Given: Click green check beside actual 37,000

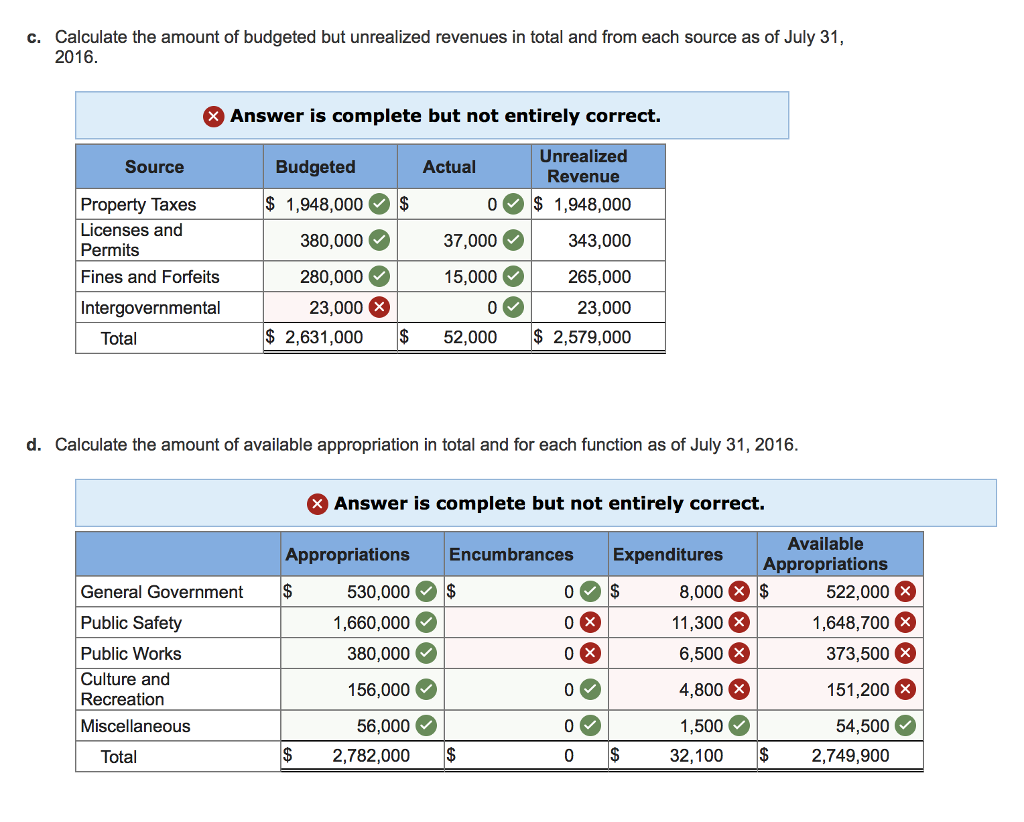Looking at the screenshot, I should [x=513, y=240].
